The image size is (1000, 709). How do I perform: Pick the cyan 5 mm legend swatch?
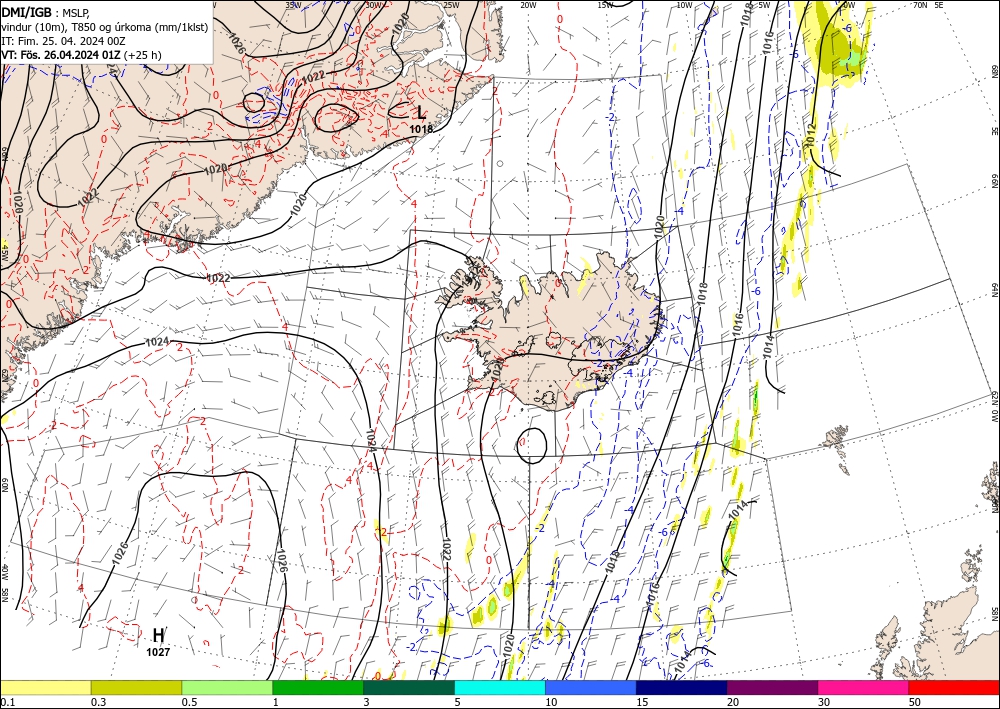[500, 687]
